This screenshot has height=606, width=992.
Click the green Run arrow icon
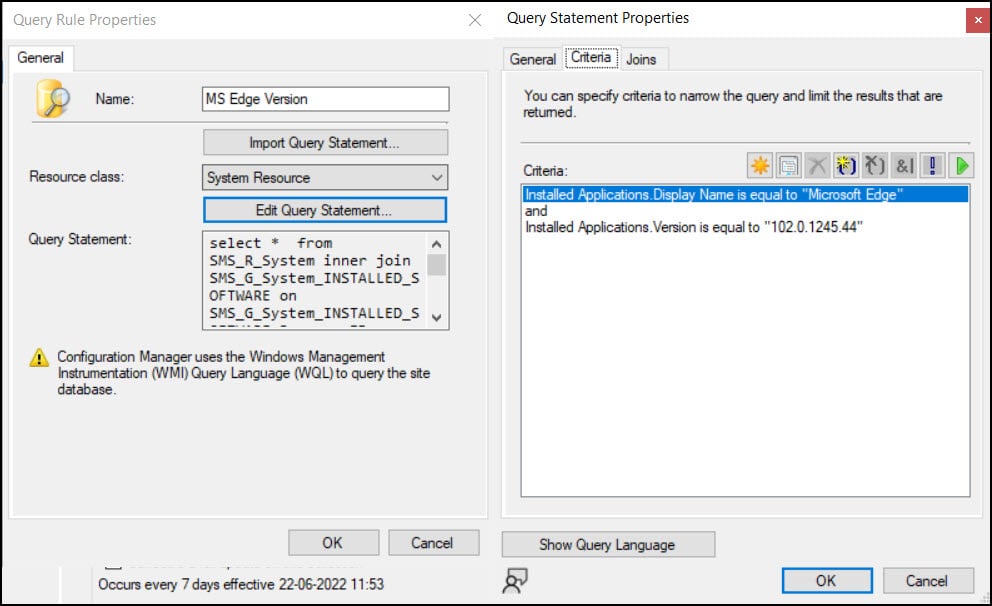pyautogui.click(x=962, y=166)
